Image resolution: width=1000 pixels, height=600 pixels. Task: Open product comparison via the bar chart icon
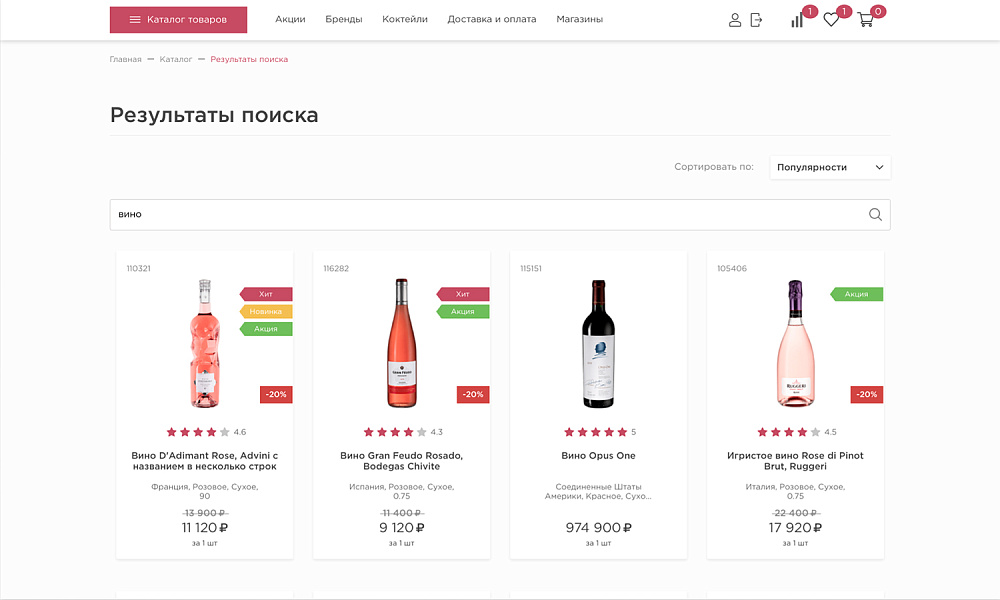796,21
